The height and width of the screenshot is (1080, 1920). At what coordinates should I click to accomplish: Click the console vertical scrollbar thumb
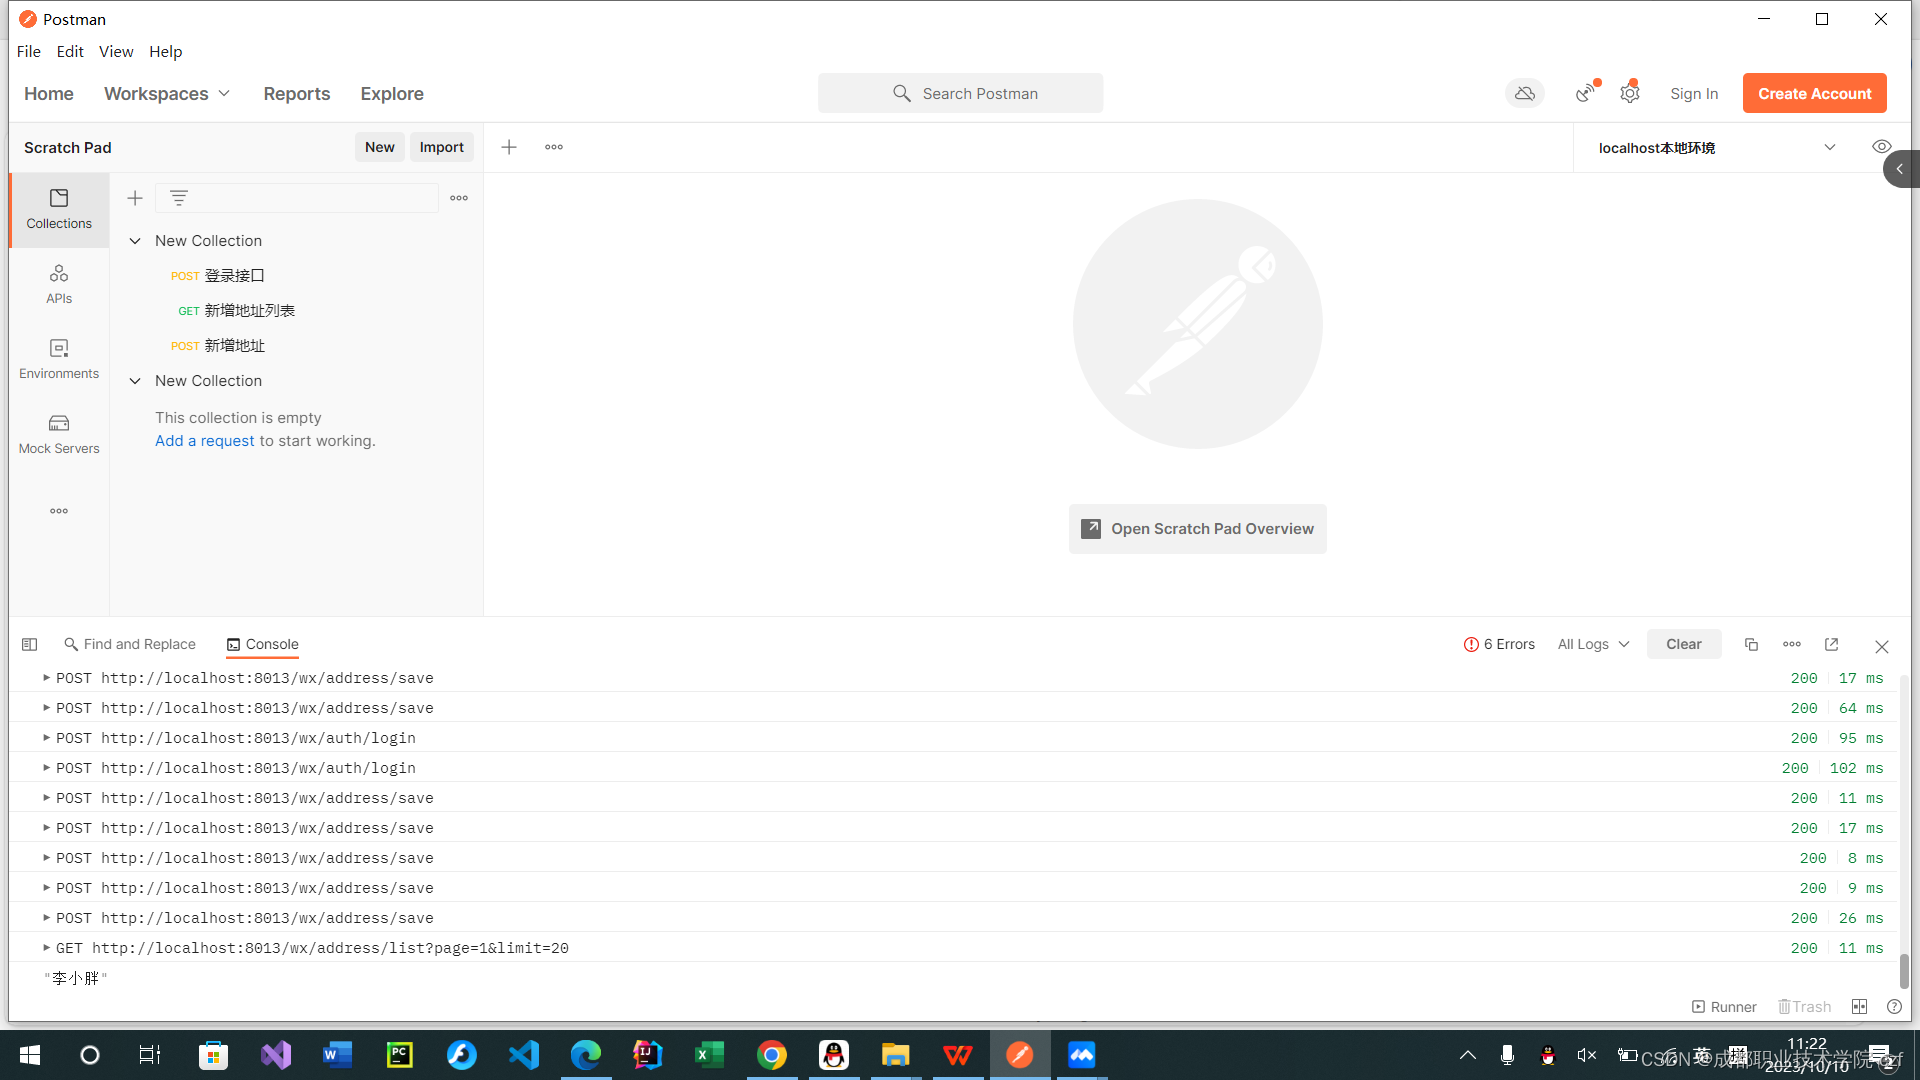(x=1904, y=970)
